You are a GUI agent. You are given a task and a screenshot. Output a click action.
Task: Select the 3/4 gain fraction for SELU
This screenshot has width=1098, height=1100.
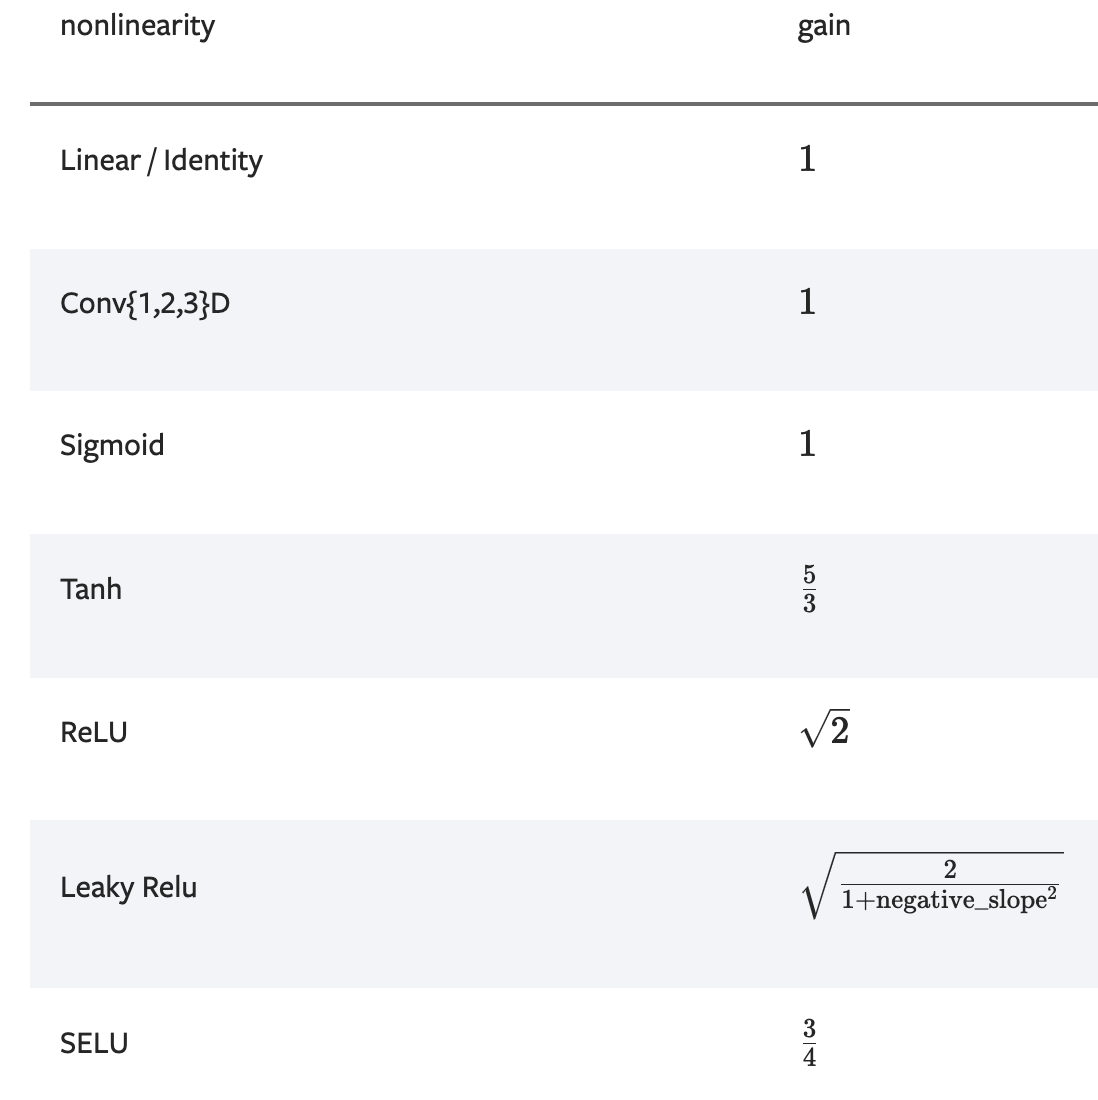coord(809,1043)
